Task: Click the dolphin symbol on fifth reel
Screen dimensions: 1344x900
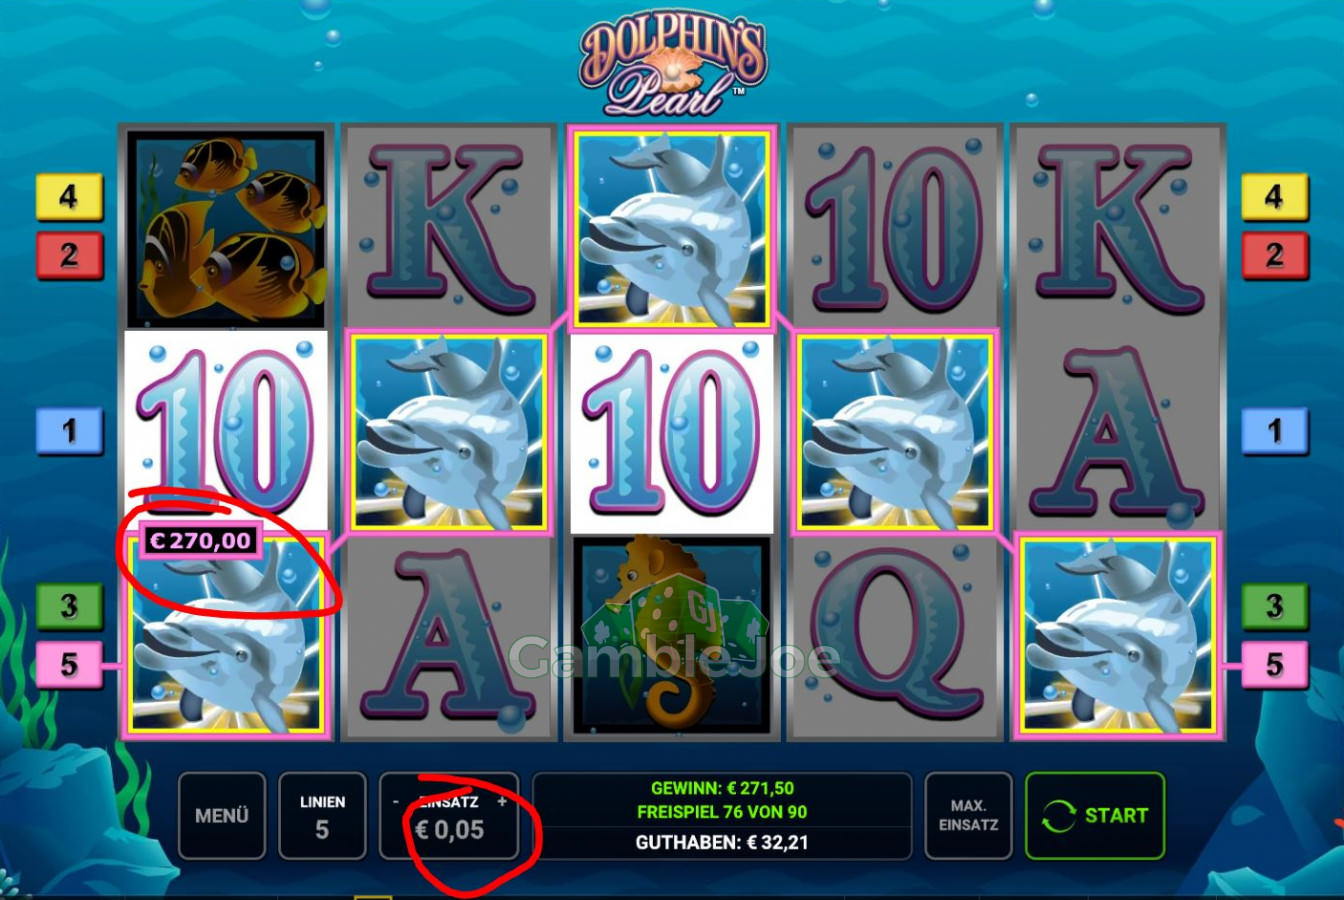Action: (1117, 636)
